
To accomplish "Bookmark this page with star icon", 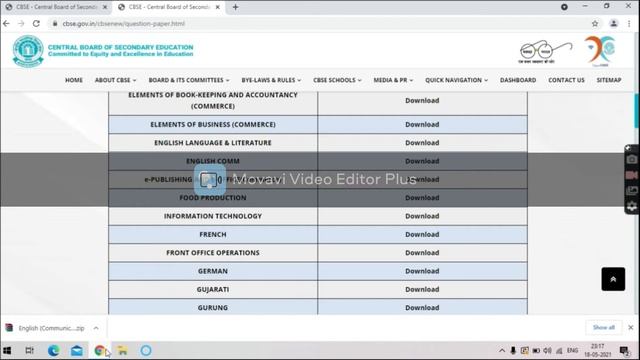I will 595,24.
